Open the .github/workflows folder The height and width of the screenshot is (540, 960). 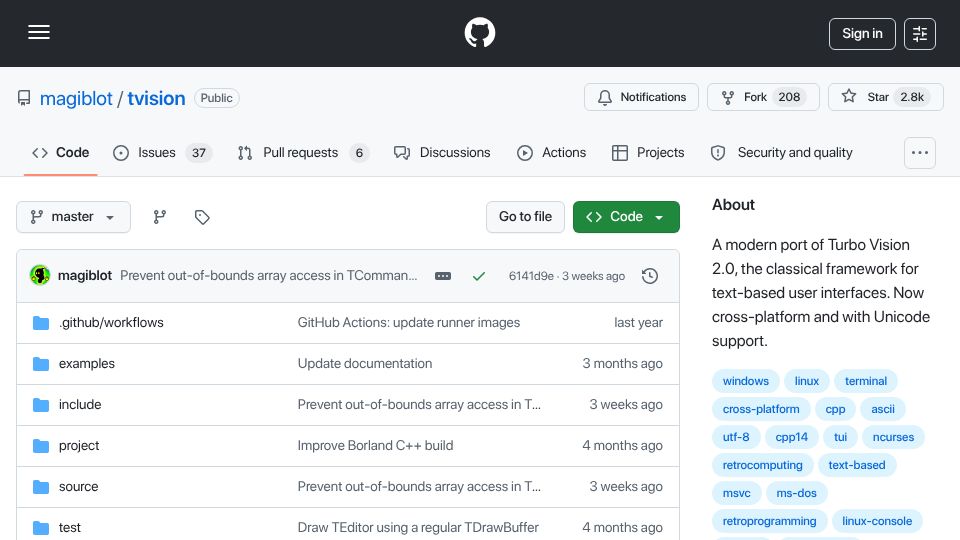(x=111, y=323)
